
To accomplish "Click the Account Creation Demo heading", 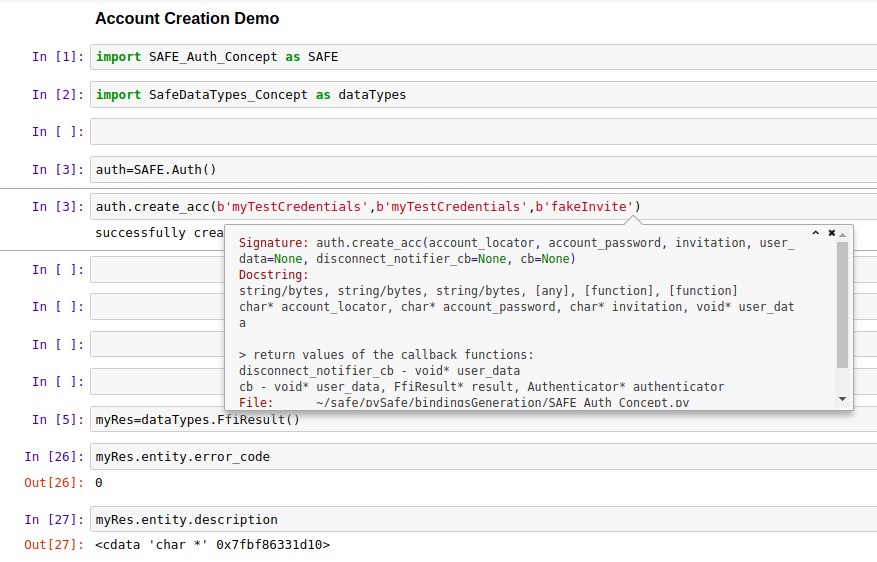I will pos(187,19).
